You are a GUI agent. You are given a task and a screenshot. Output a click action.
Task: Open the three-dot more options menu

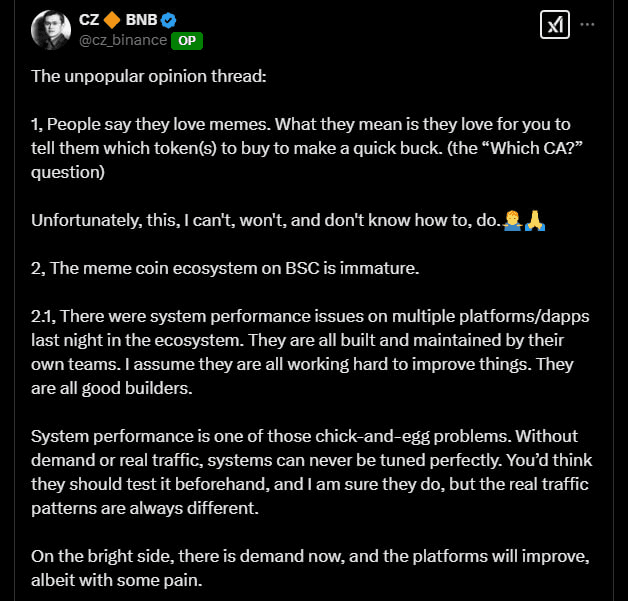point(587,24)
